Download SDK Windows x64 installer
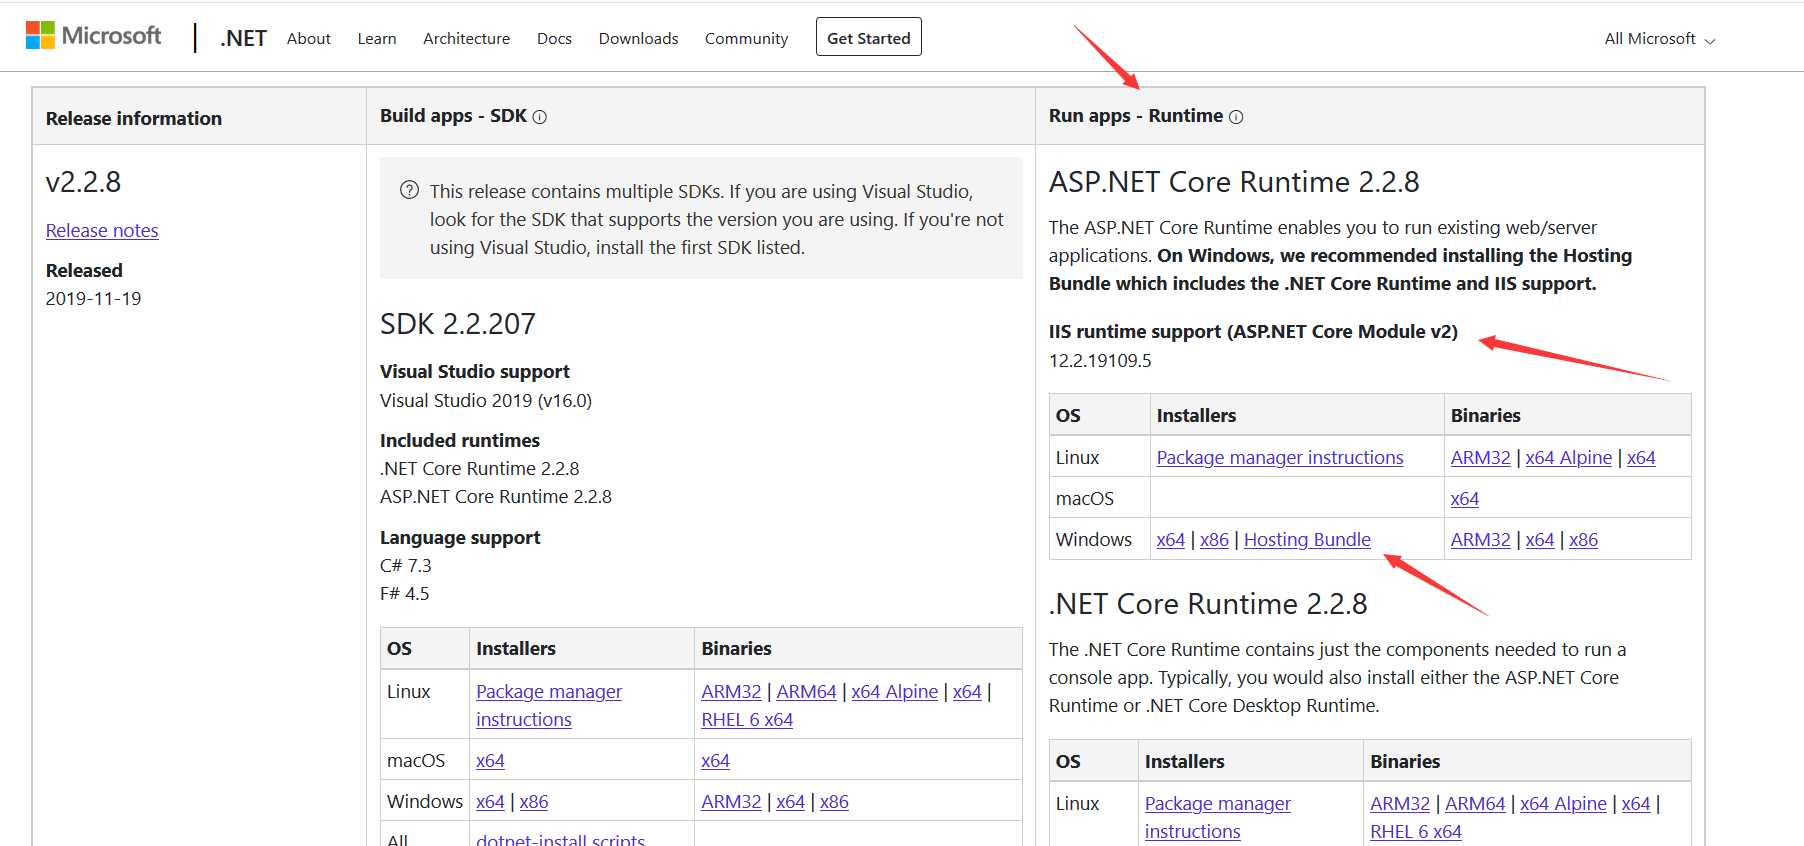The height and width of the screenshot is (846, 1804). coord(490,801)
